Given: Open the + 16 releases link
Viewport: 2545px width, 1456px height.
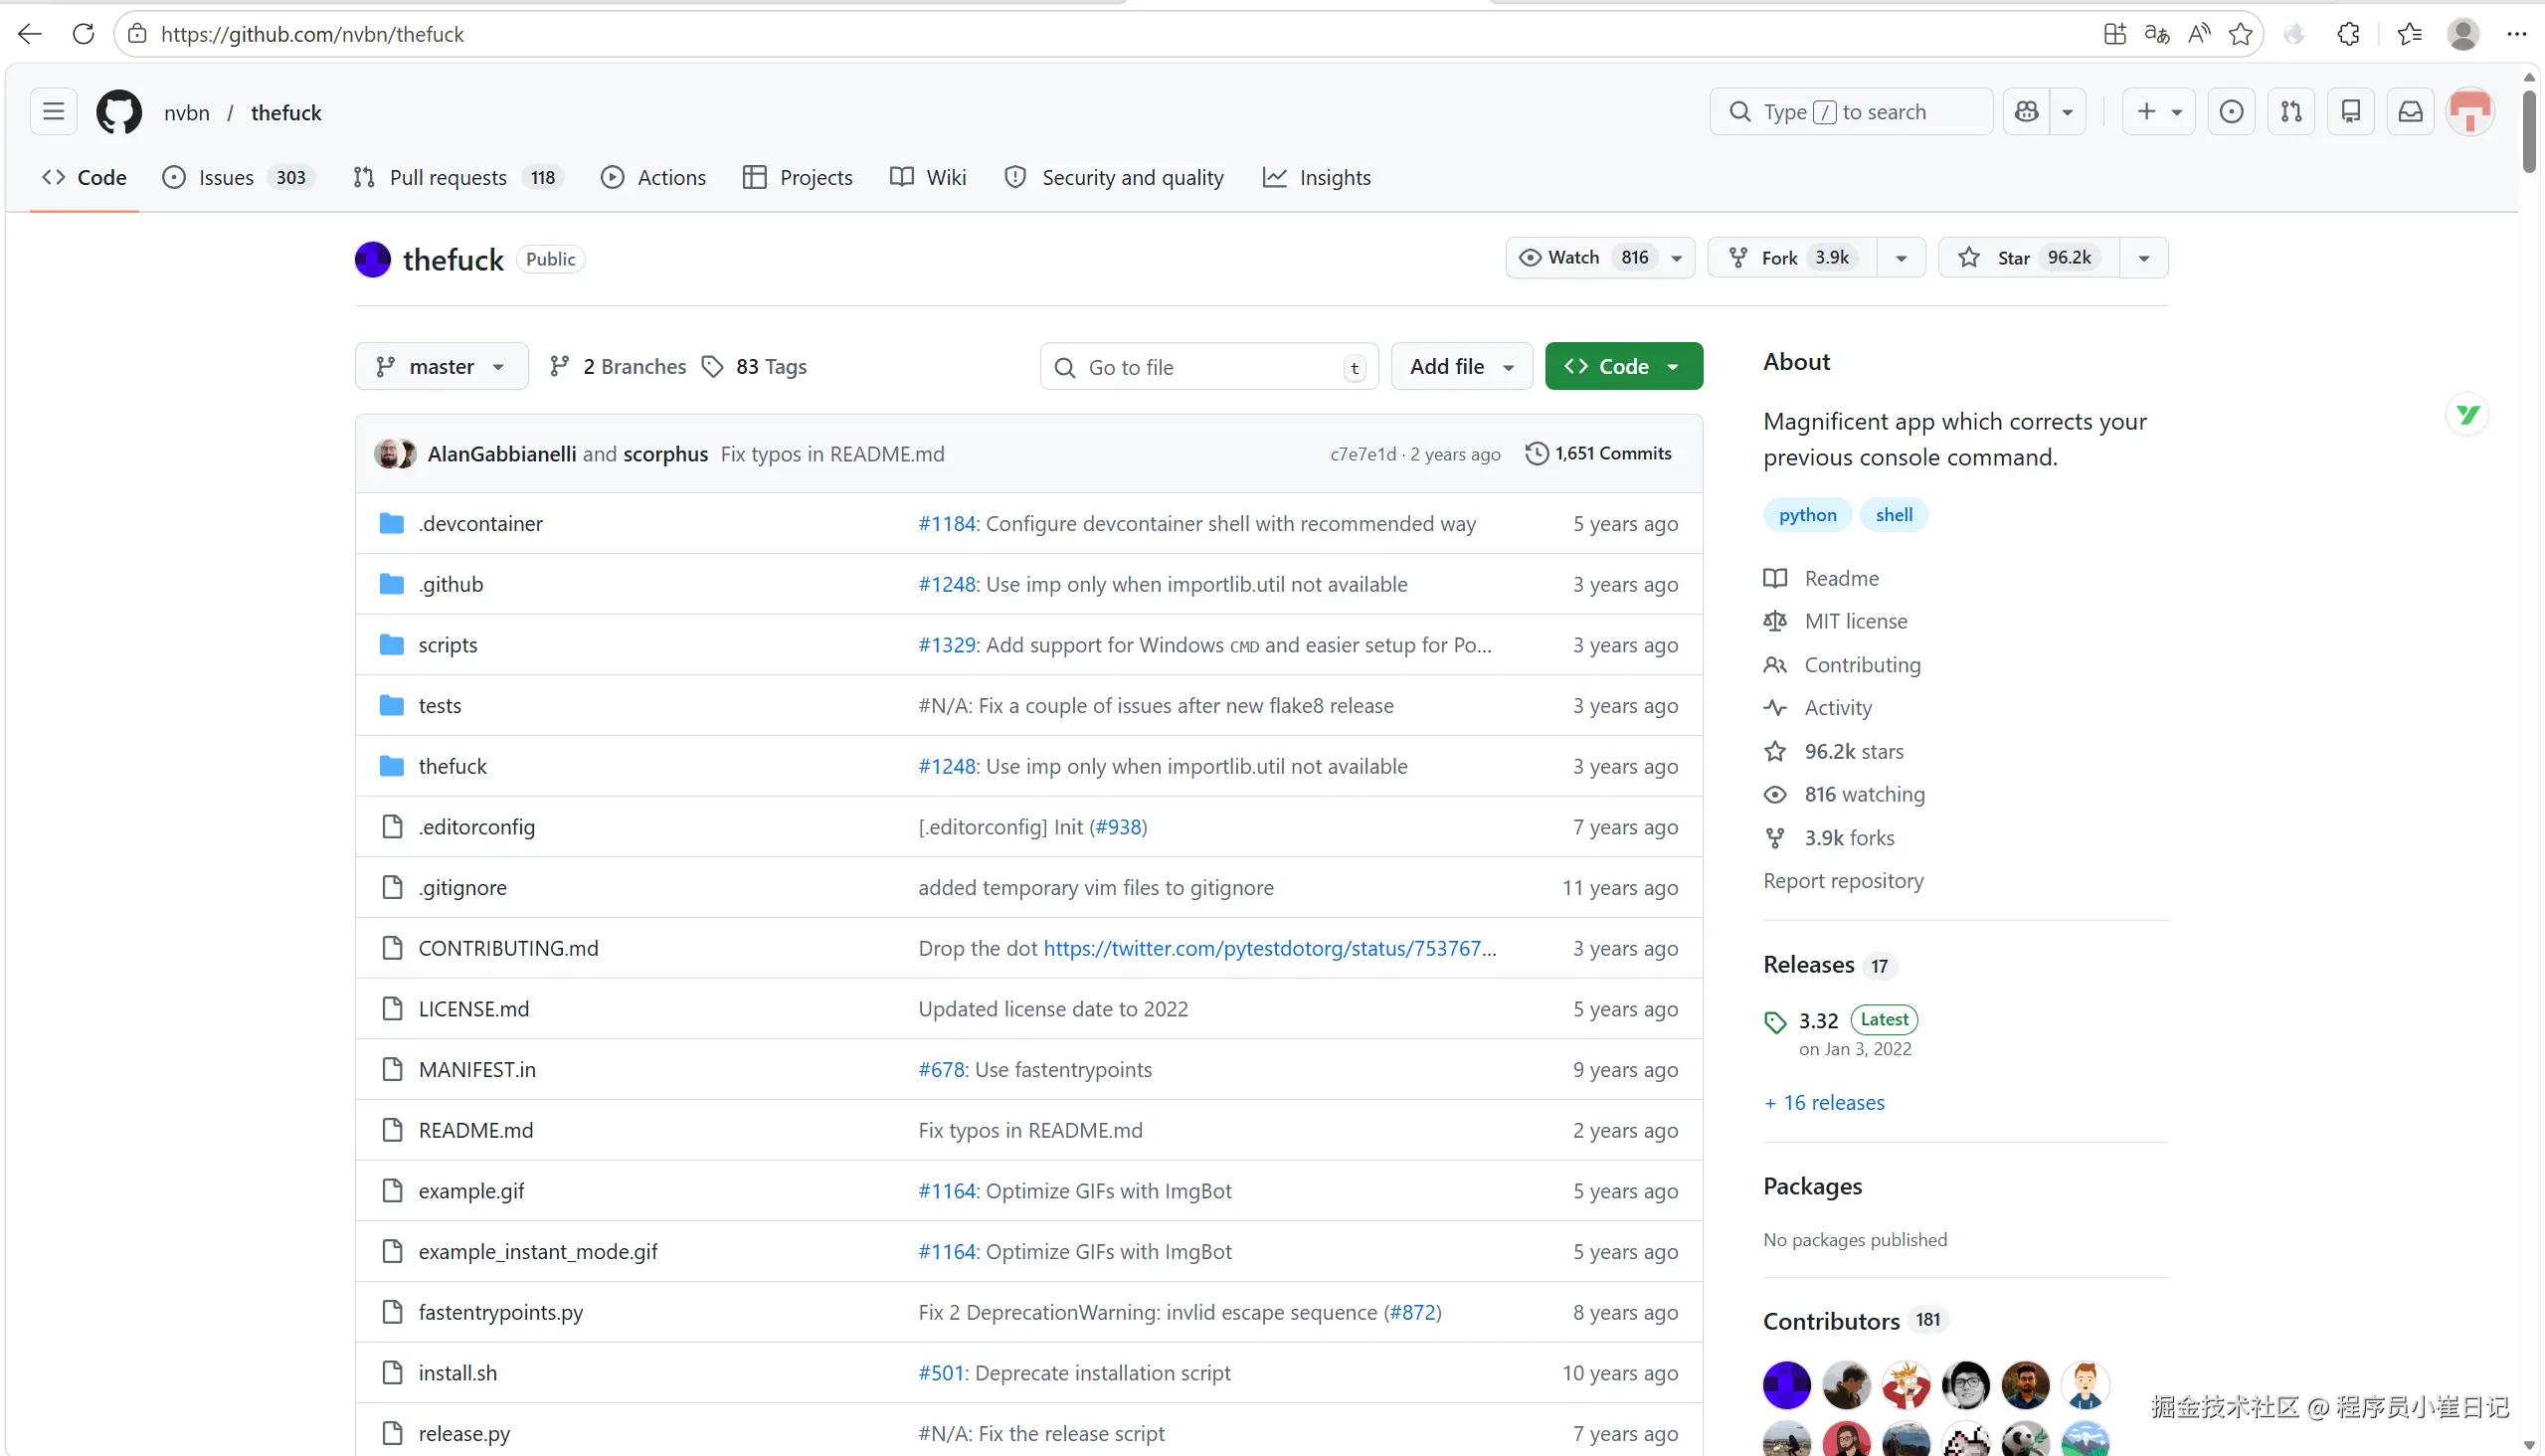Looking at the screenshot, I should [x=1824, y=1102].
